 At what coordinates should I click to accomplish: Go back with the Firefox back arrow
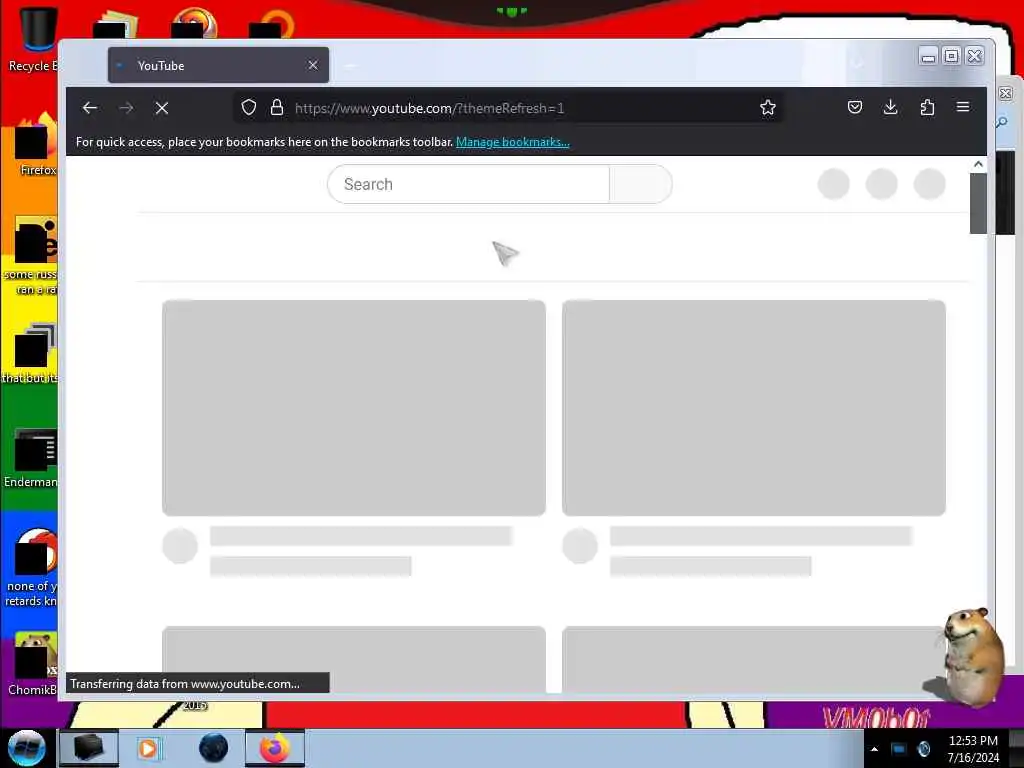coord(90,108)
